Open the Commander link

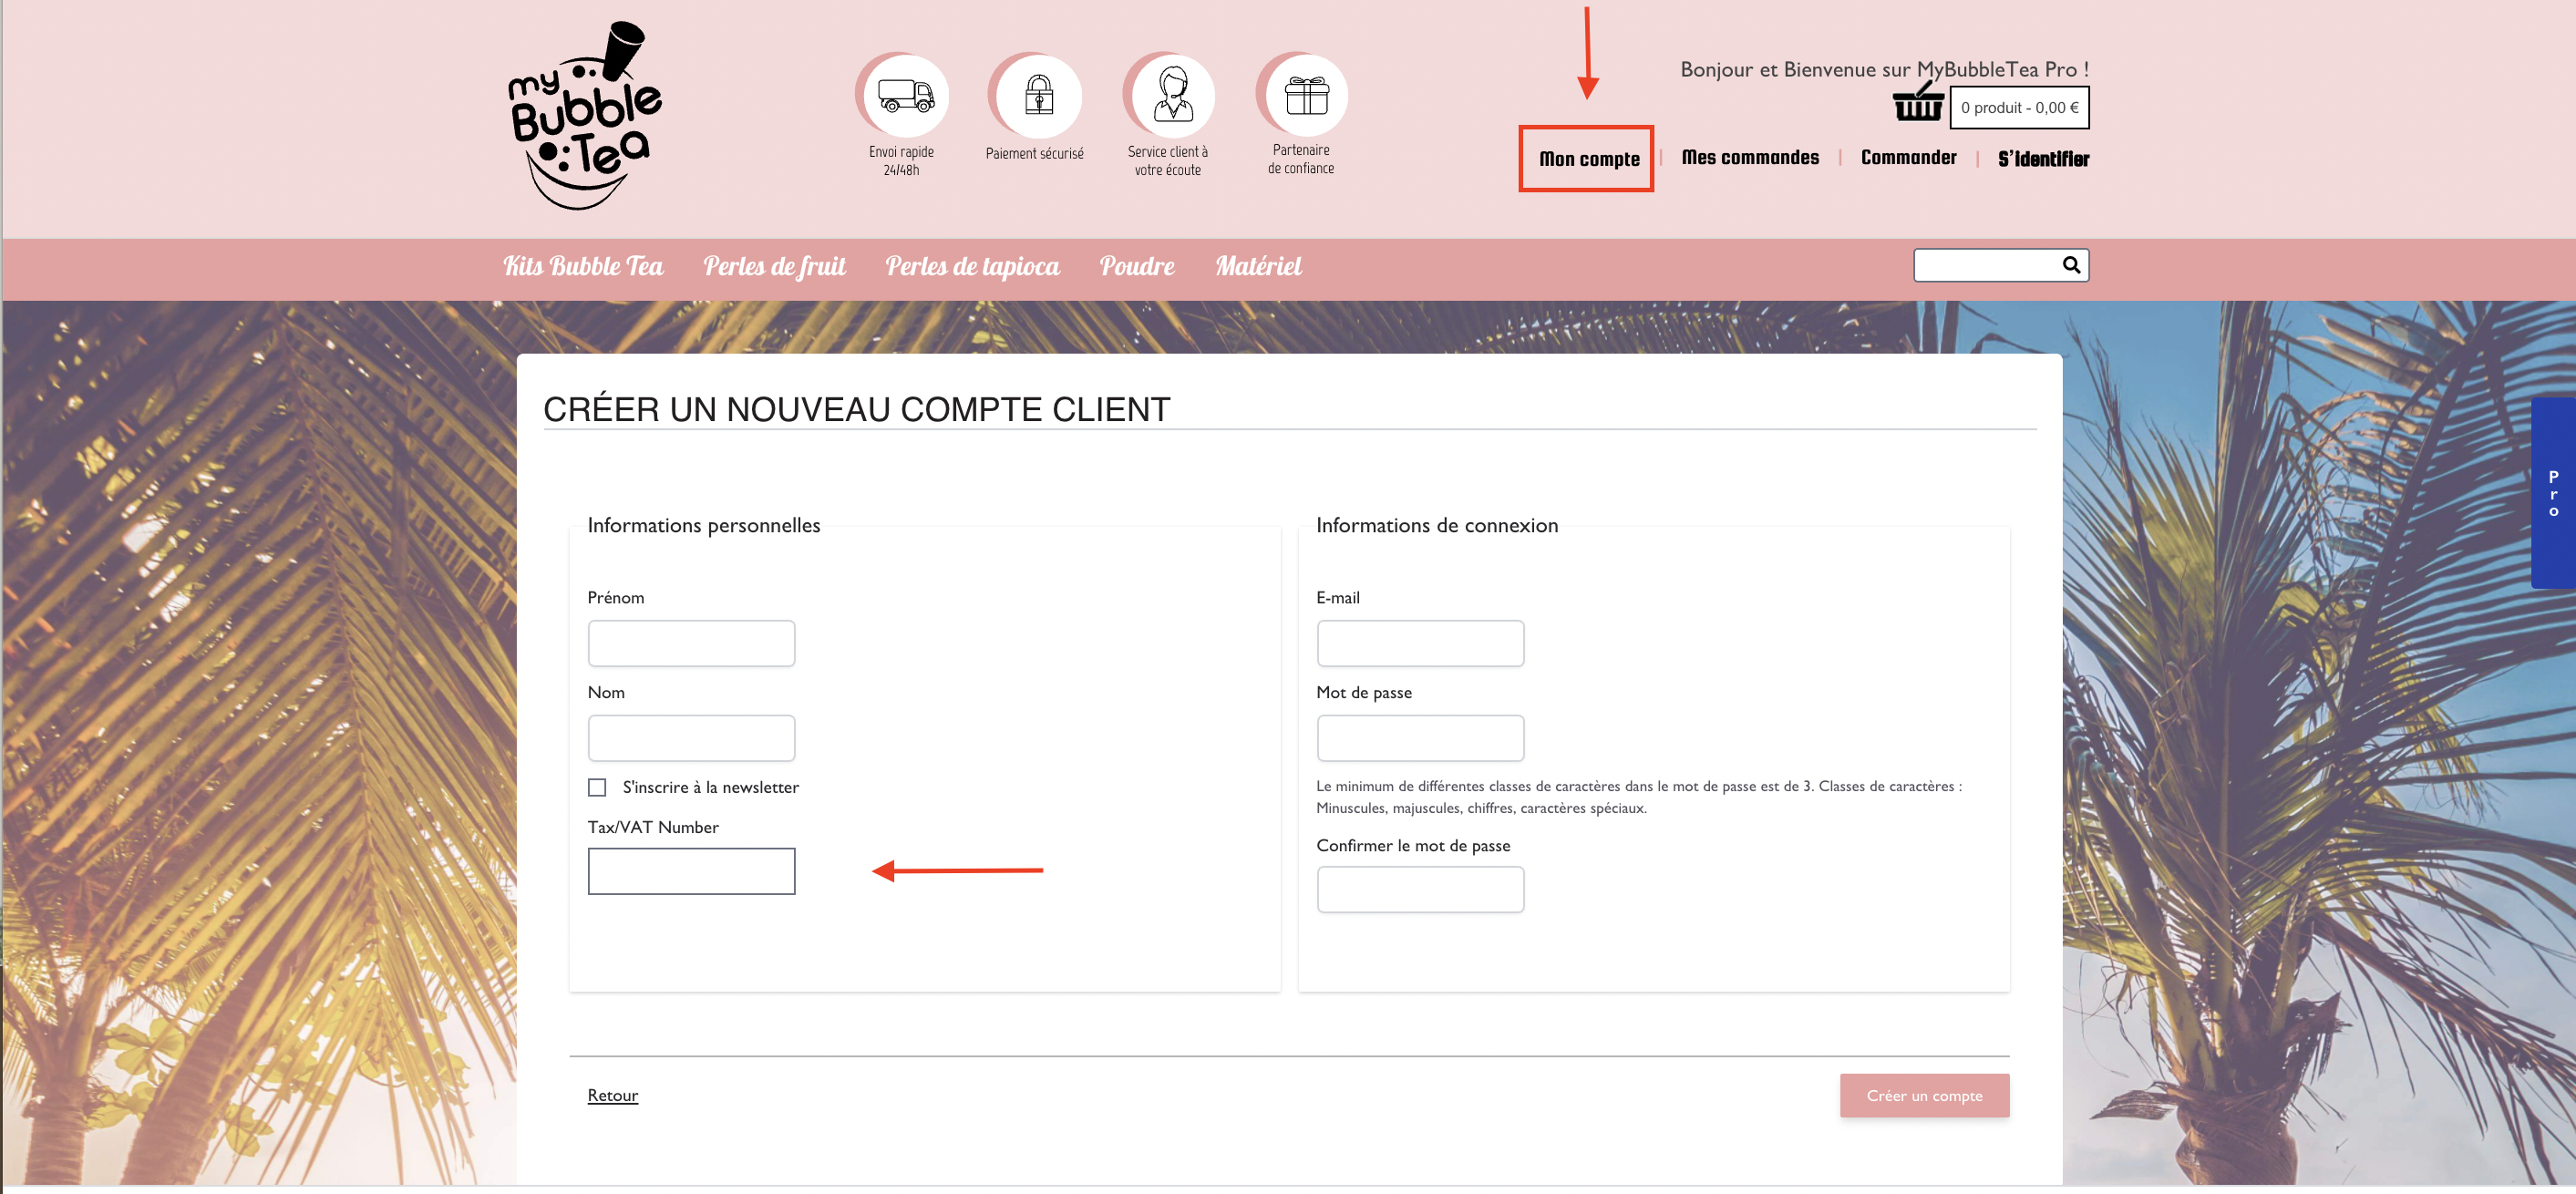(x=1908, y=158)
